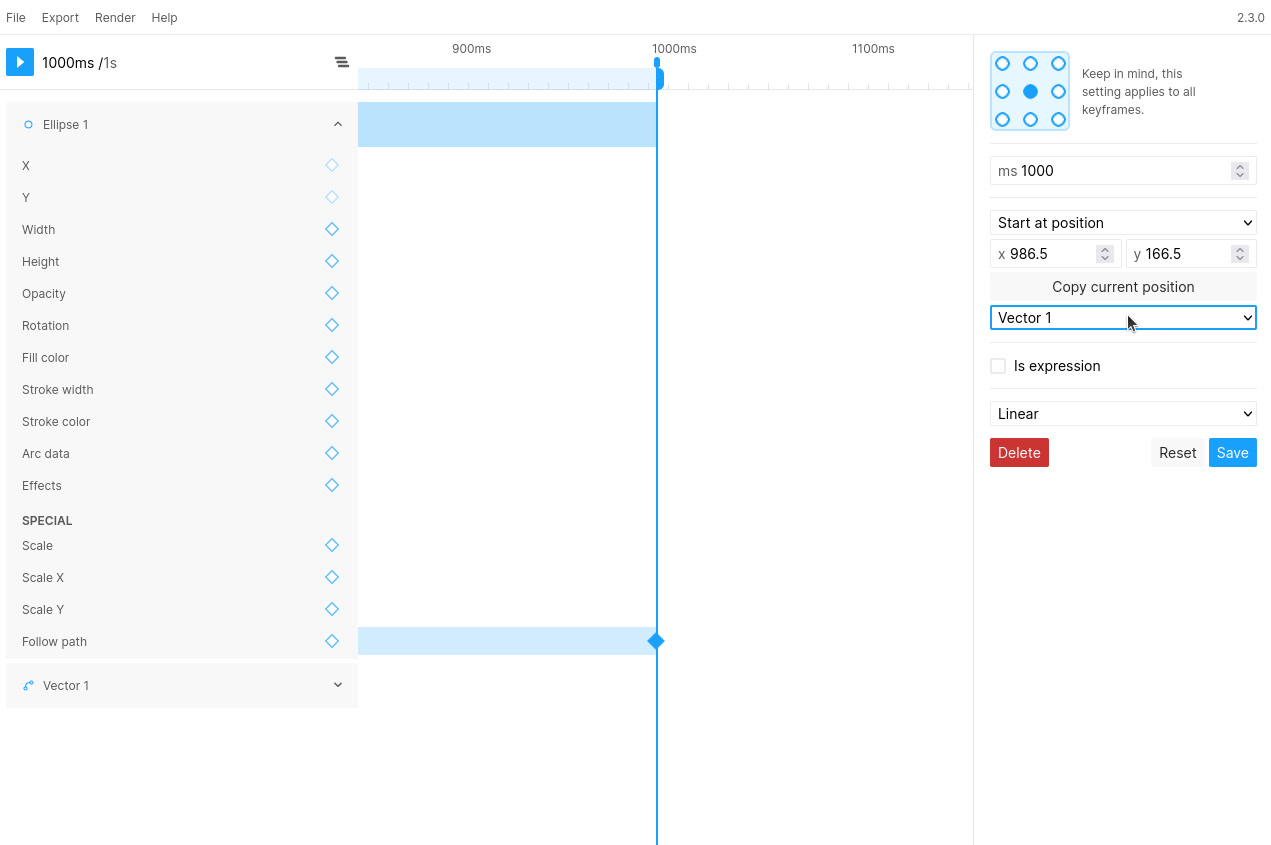Enable the Is expression checkbox
This screenshot has width=1271, height=845.
pyautogui.click(x=998, y=366)
